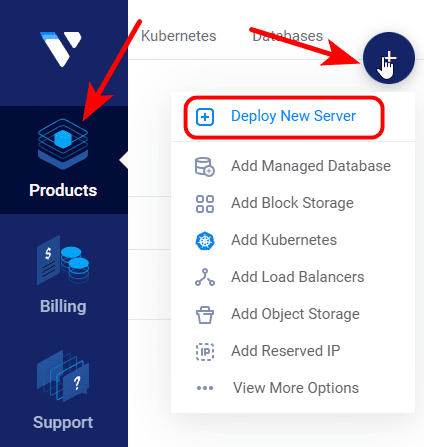Screen dimensions: 424x447
Task: Switch to the Kubernetes tab
Action: coord(179,36)
